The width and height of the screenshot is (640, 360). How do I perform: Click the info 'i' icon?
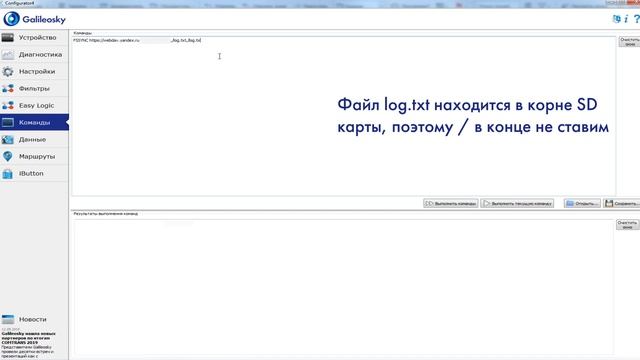click(626, 19)
